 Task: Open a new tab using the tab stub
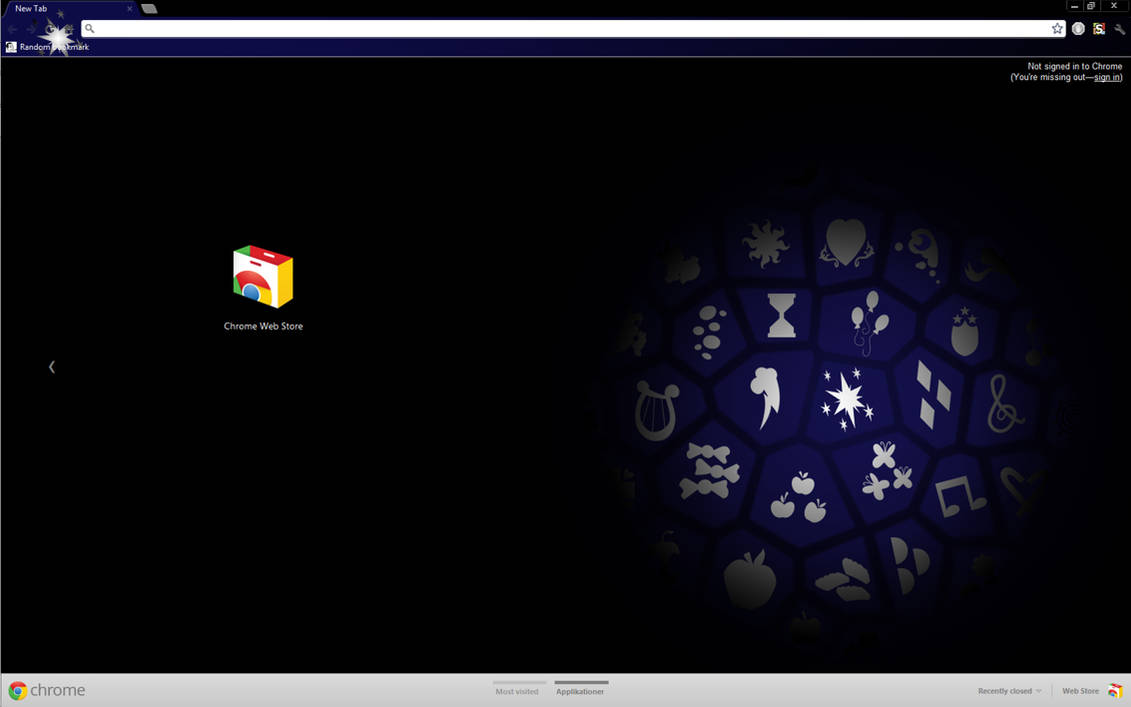click(149, 7)
